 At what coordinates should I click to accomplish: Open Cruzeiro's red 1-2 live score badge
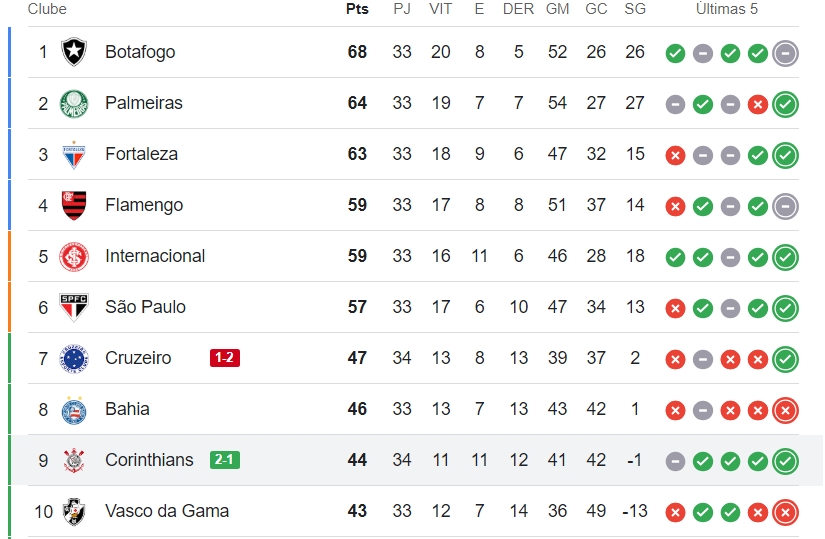225,358
